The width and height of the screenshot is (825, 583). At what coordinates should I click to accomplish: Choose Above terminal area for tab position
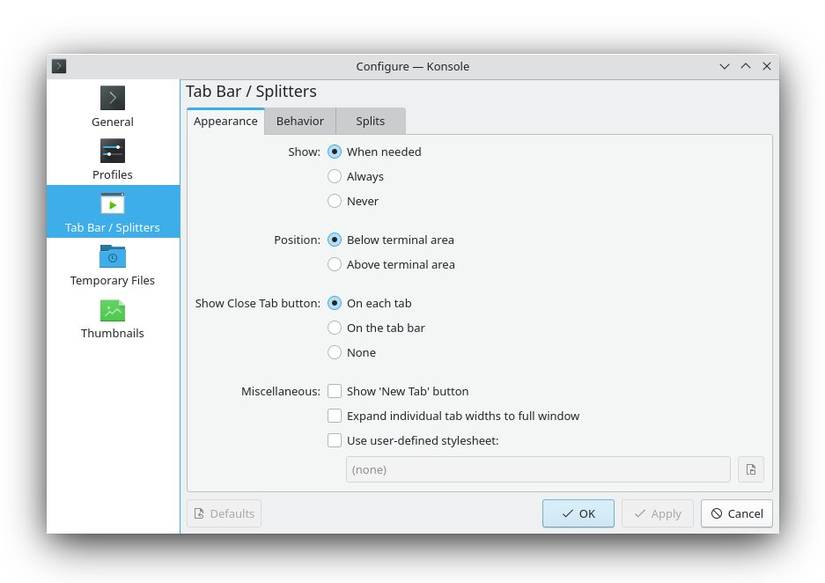tap(334, 264)
